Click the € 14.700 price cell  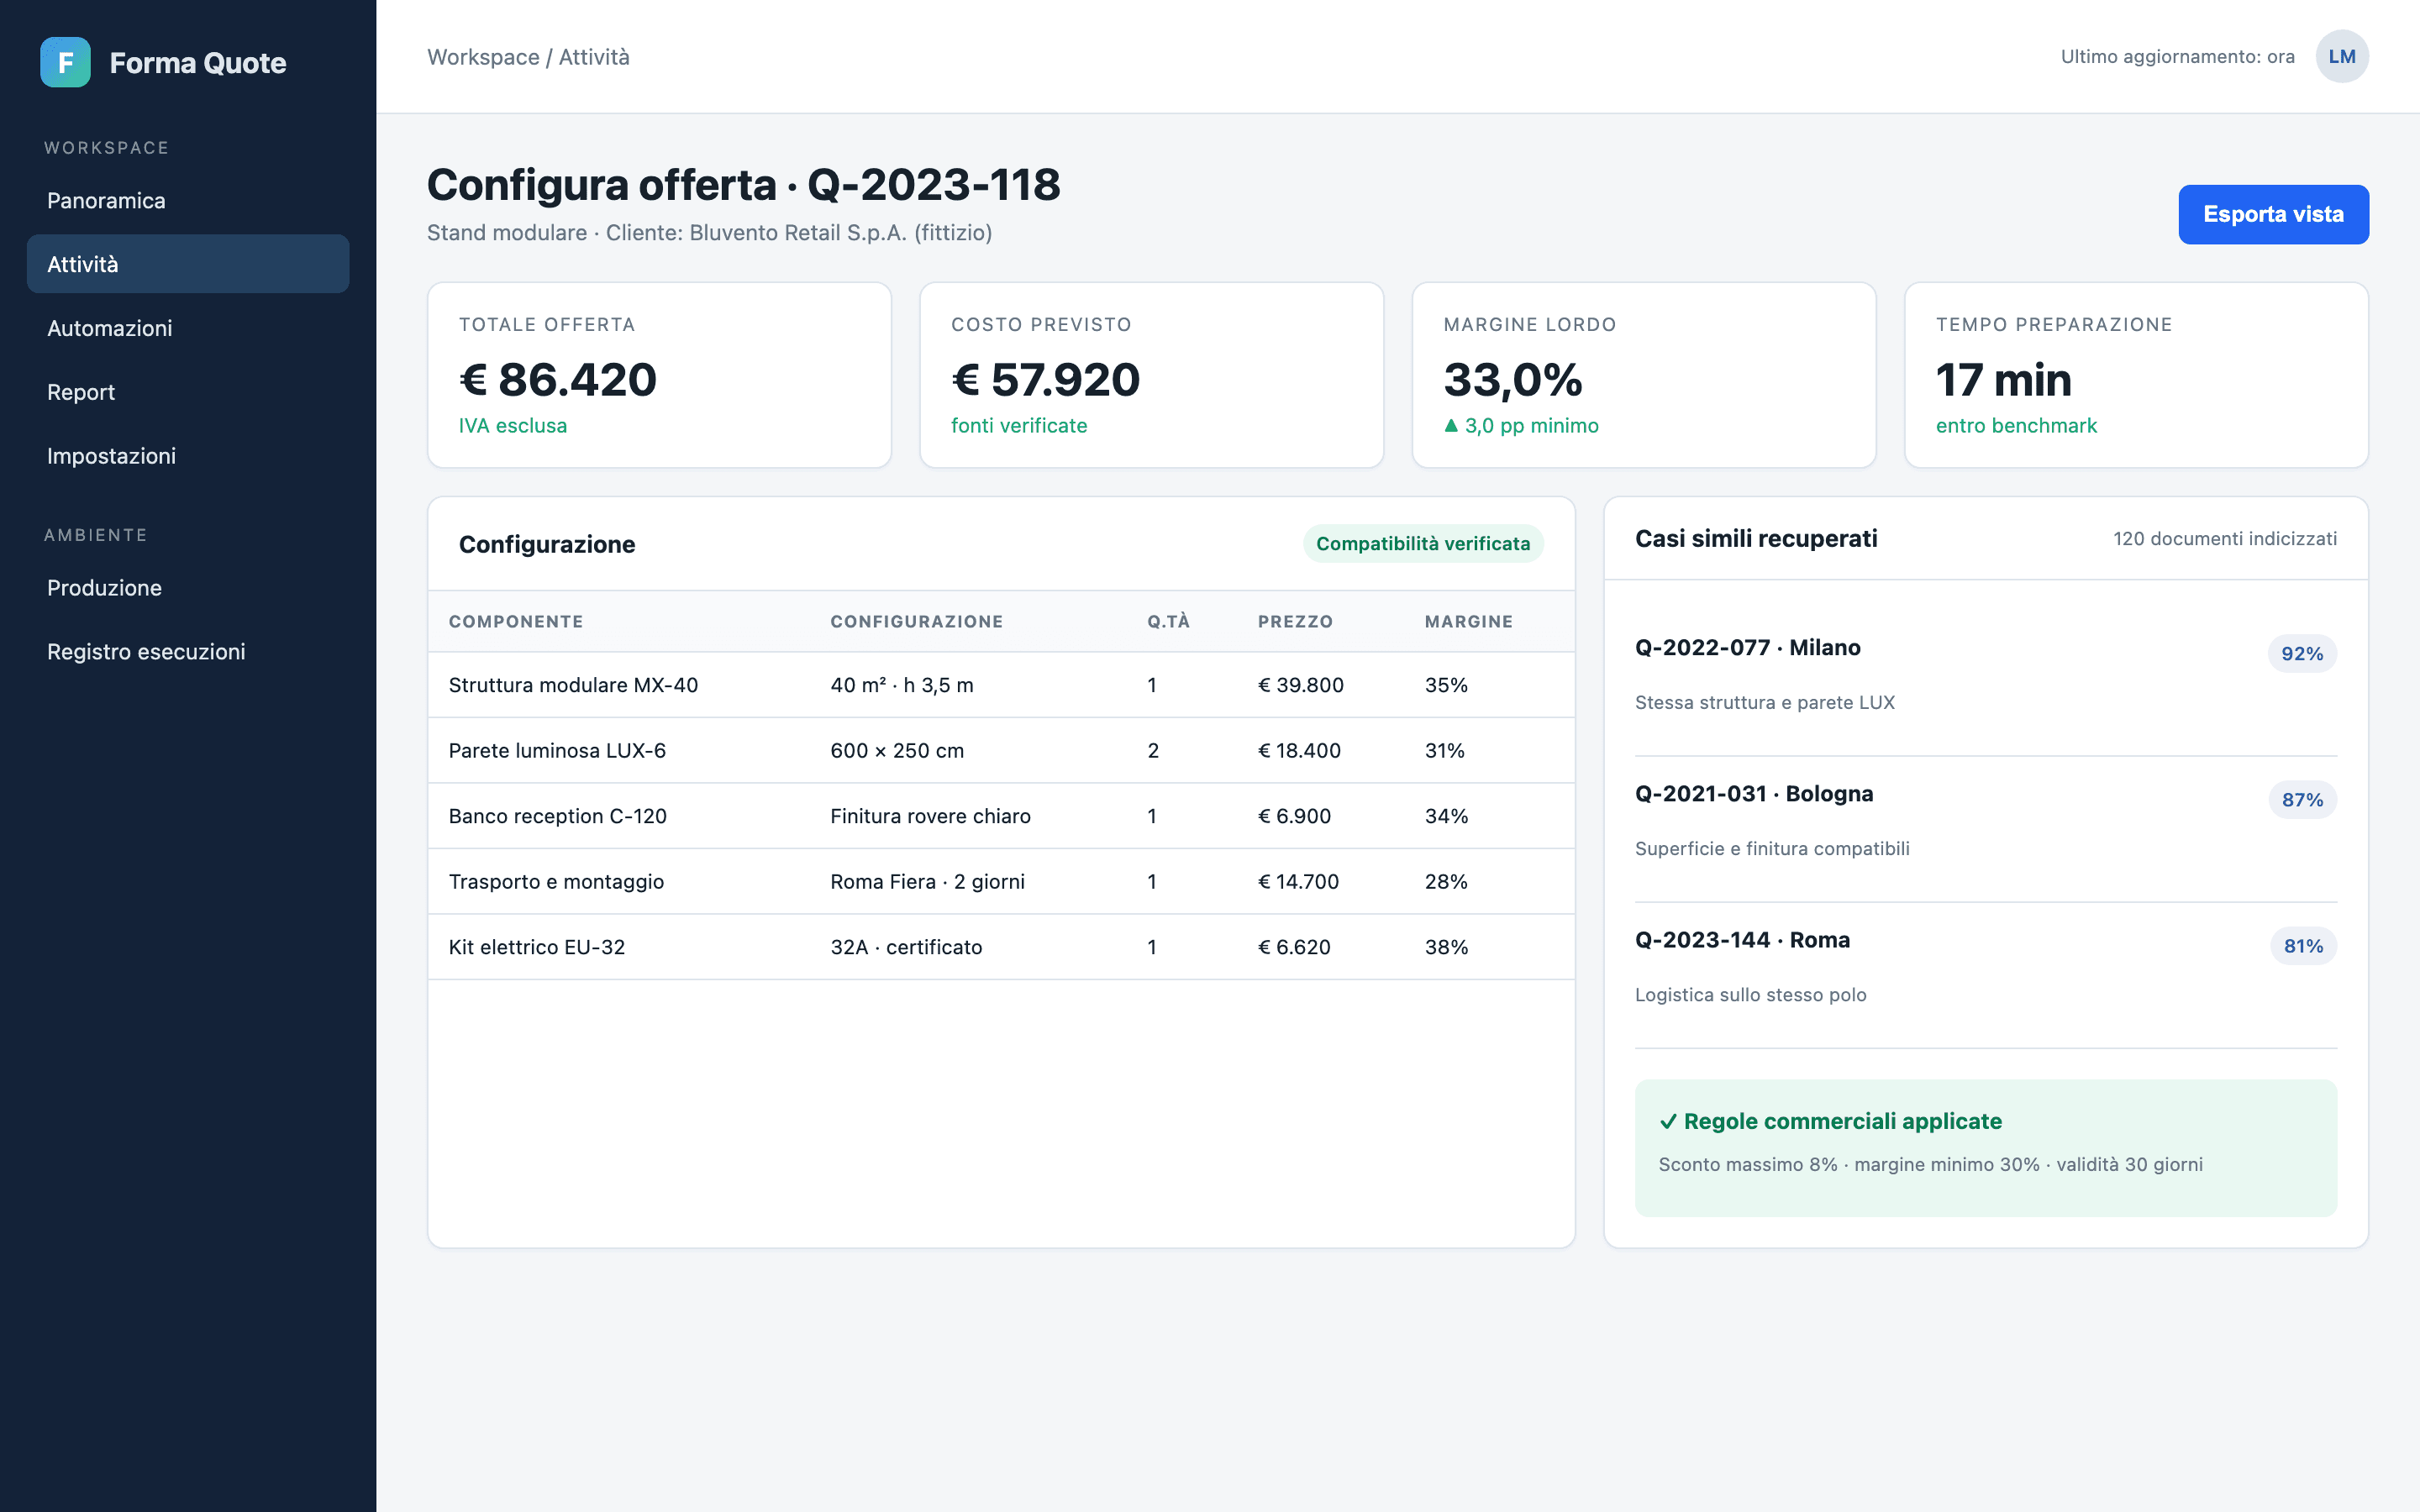click(x=1298, y=881)
